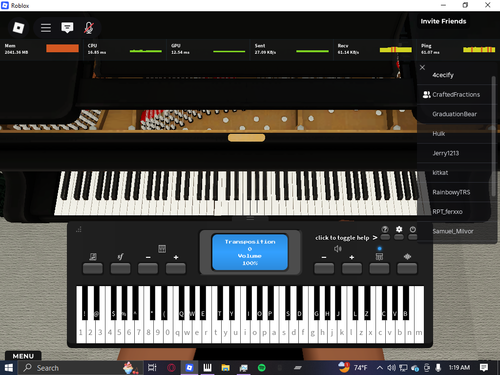The image size is (500, 375).
Task: Open the Mem performance stat panel
Action: point(41,49)
